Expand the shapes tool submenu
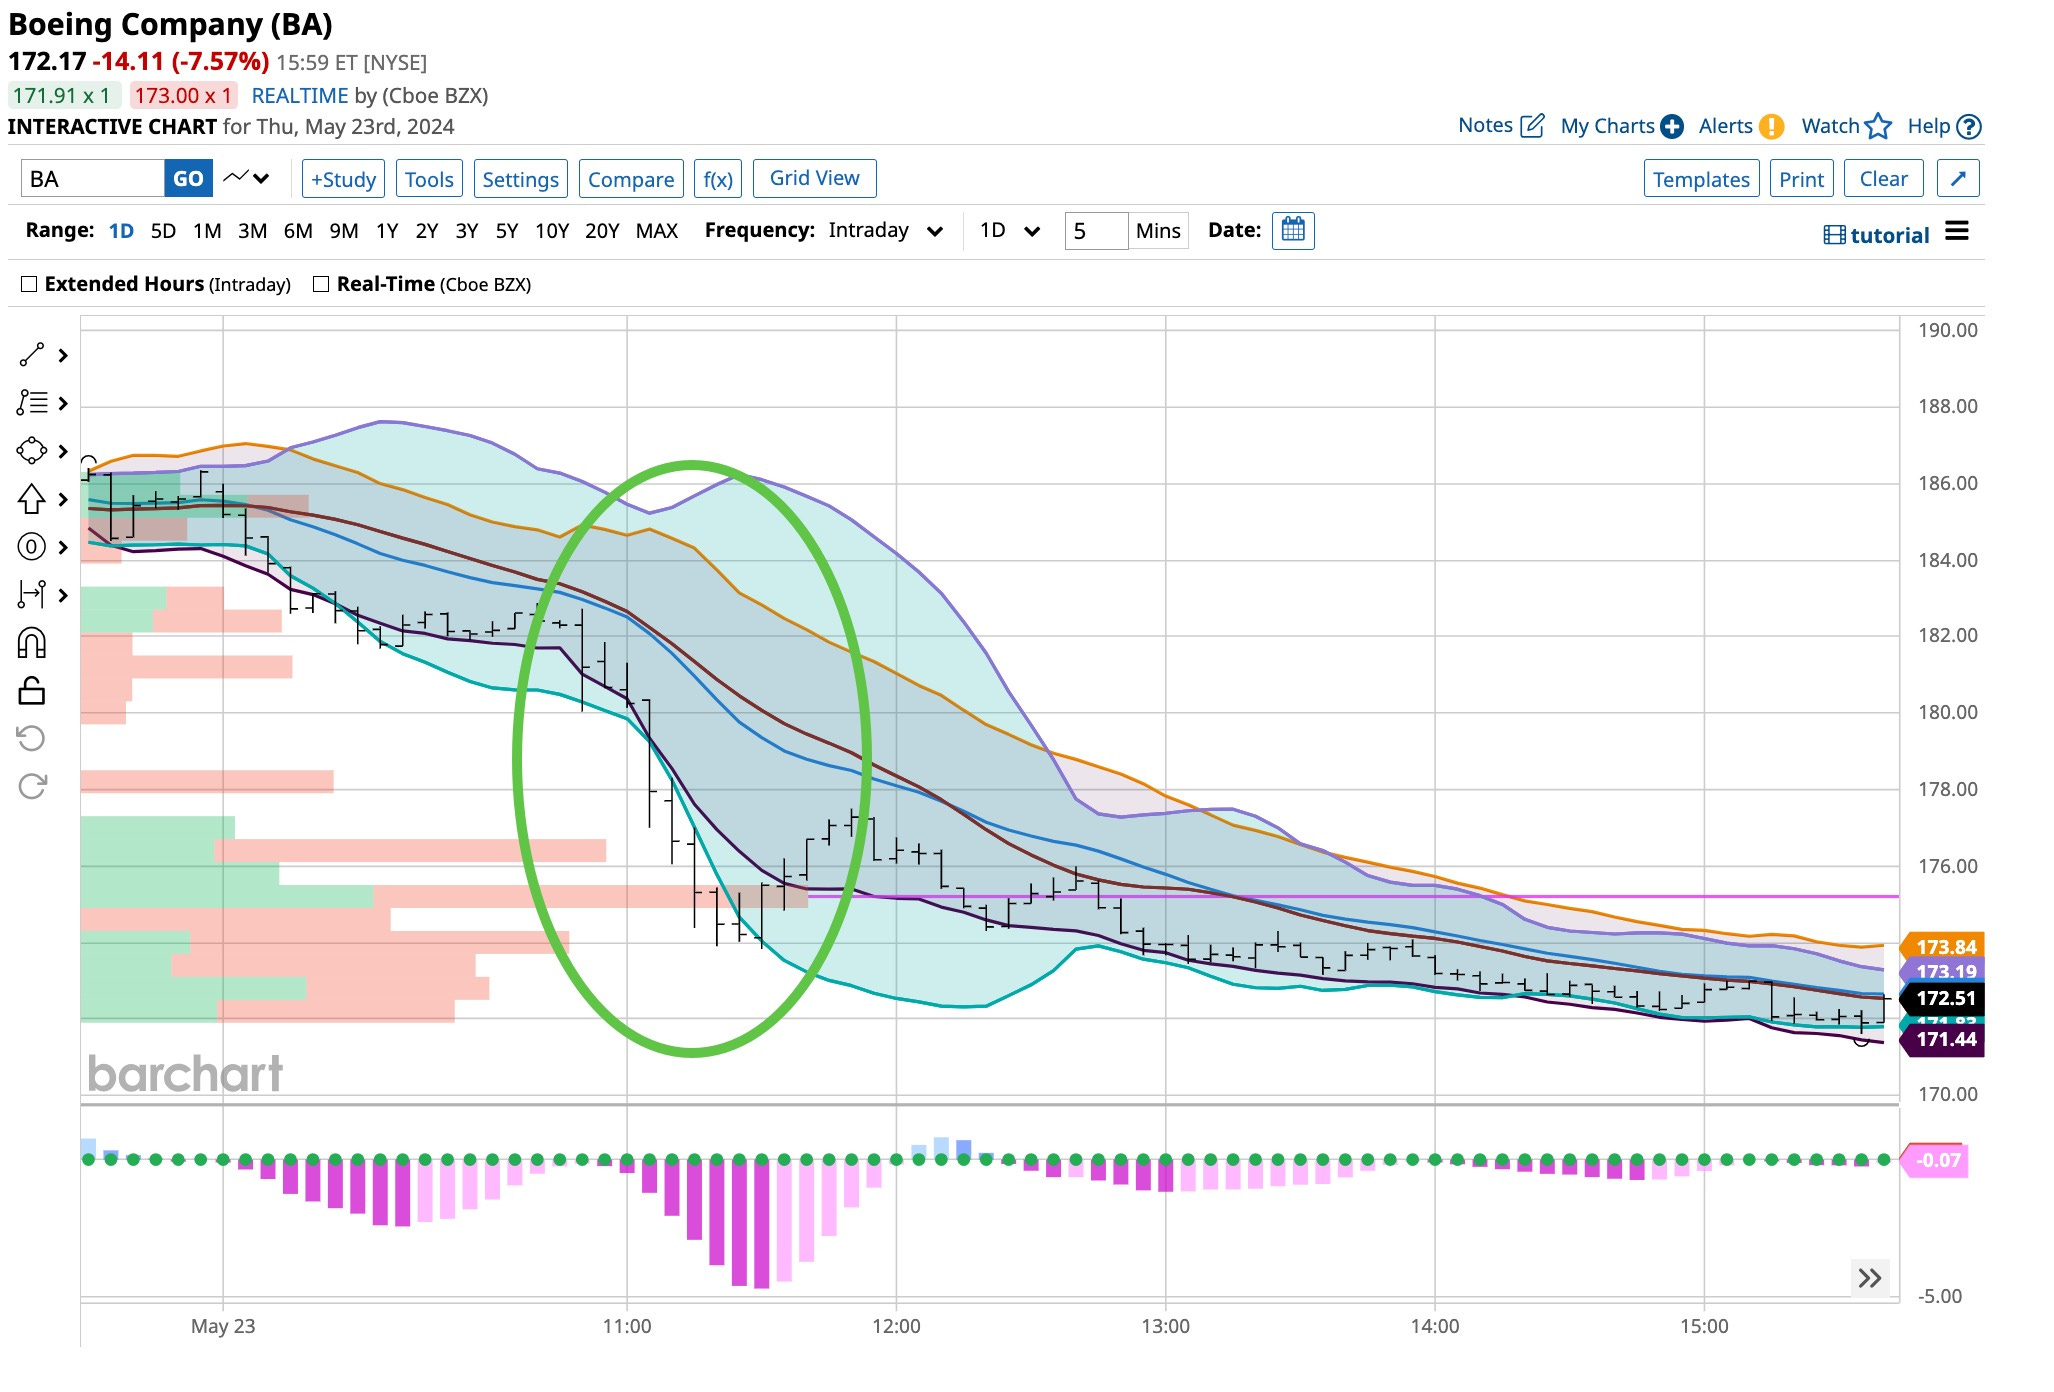Viewport: 2054px width, 1392px height. pyautogui.click(x=63, y=451)
